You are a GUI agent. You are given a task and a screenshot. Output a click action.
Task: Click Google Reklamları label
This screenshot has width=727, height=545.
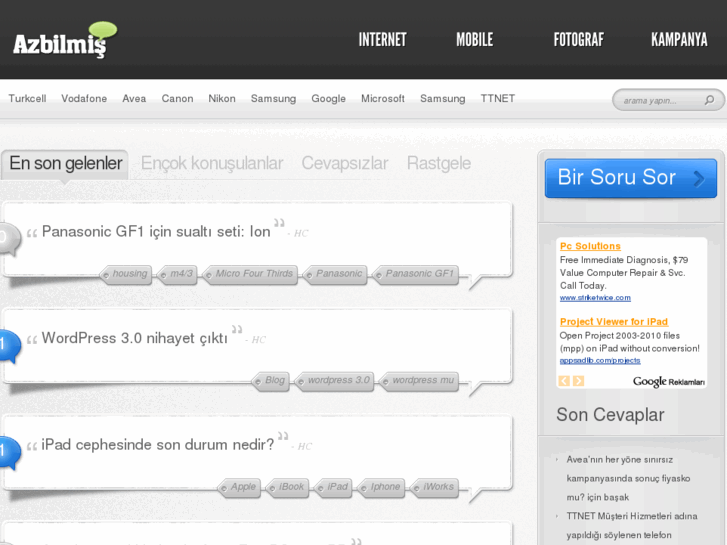pyautogui.click(x=669, y=382)
